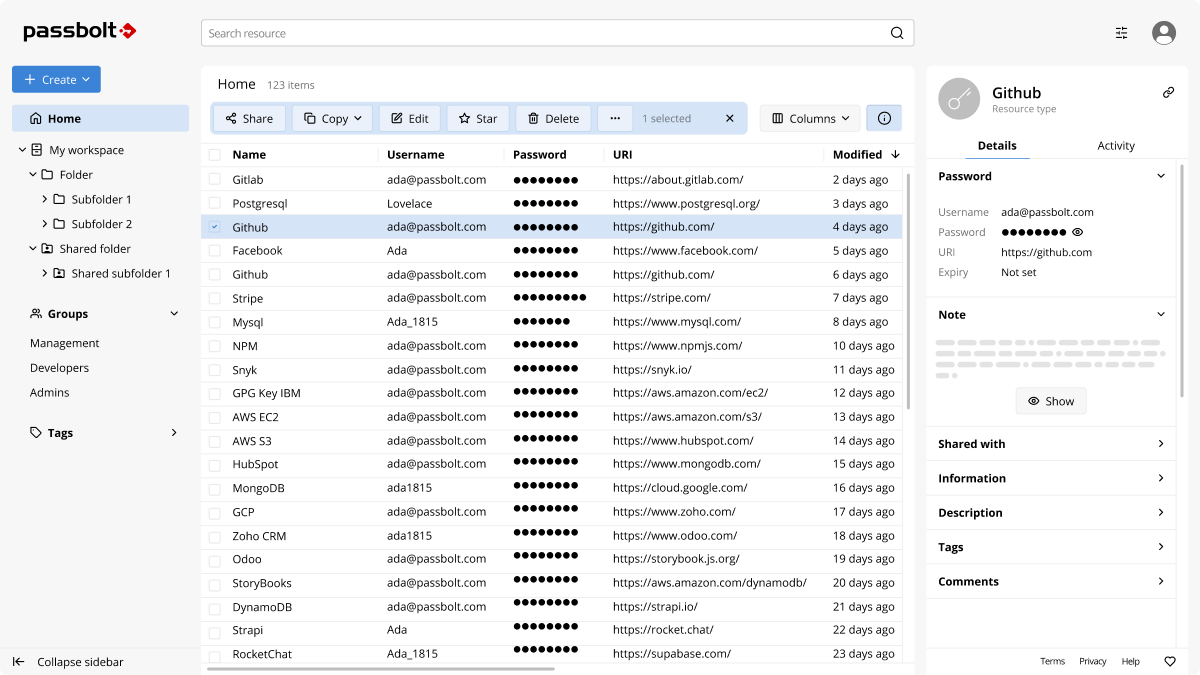Open the Management group
Image resolution: width=1200 pixels, height=675 pixels.
(65, 343)
